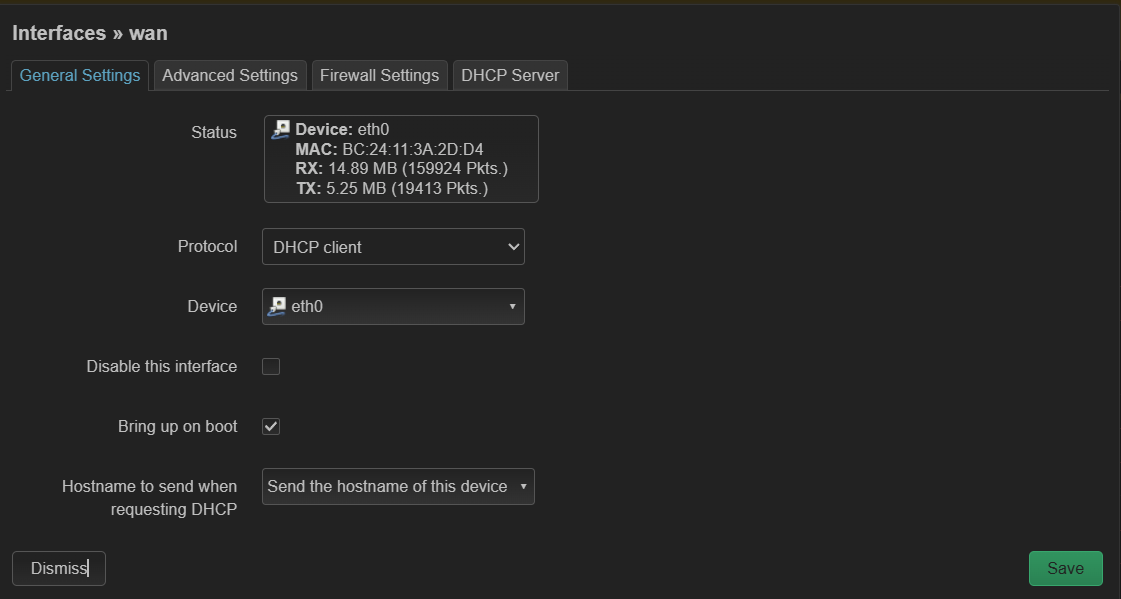Open the Protocol dropdown showing DHCP client

coord(393,247)
